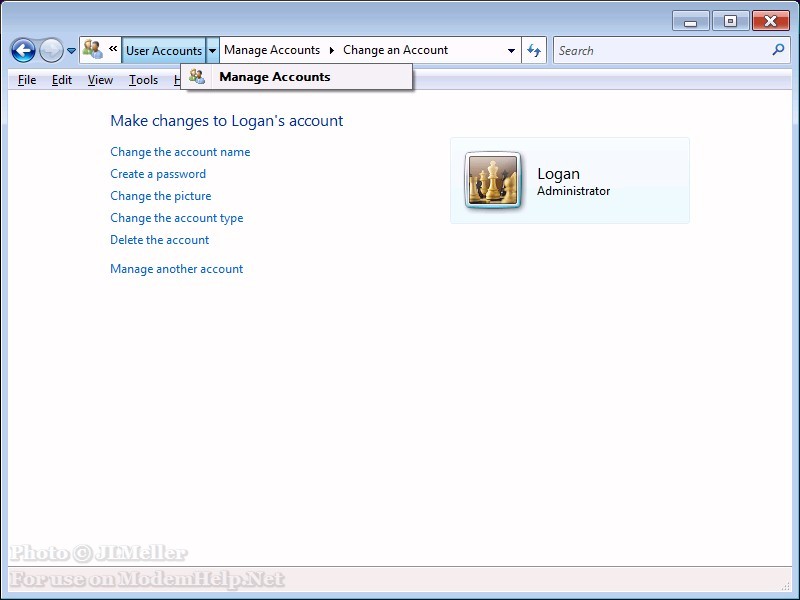Select Manage Accounts breadcrumb segment
800x600 pixels.
click(x=272, y=50)
